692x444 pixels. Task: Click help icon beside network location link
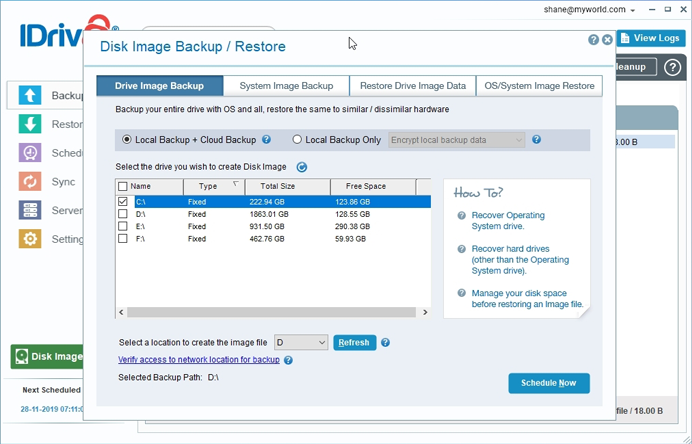point(288,360)
